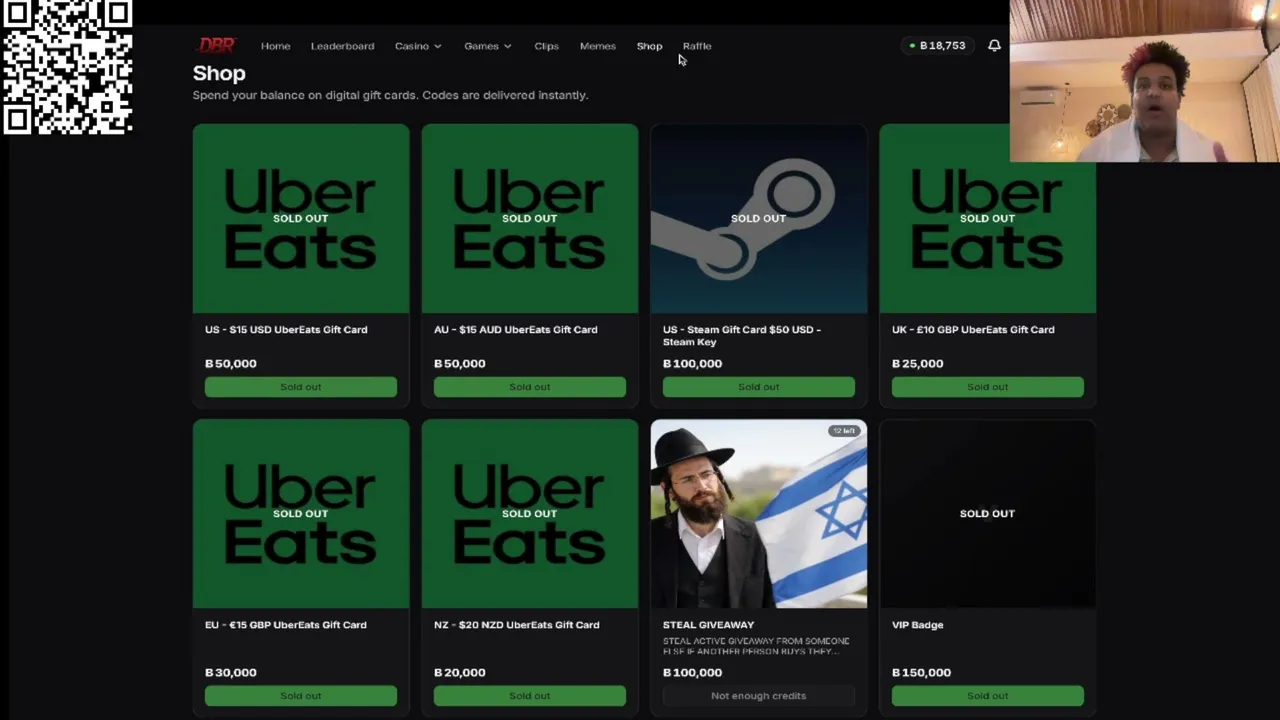Image resolution: width=1280 pixels, height=720 pixels.
Task: Click Sold out button for EU UberEats card
Action: (301, 696)
